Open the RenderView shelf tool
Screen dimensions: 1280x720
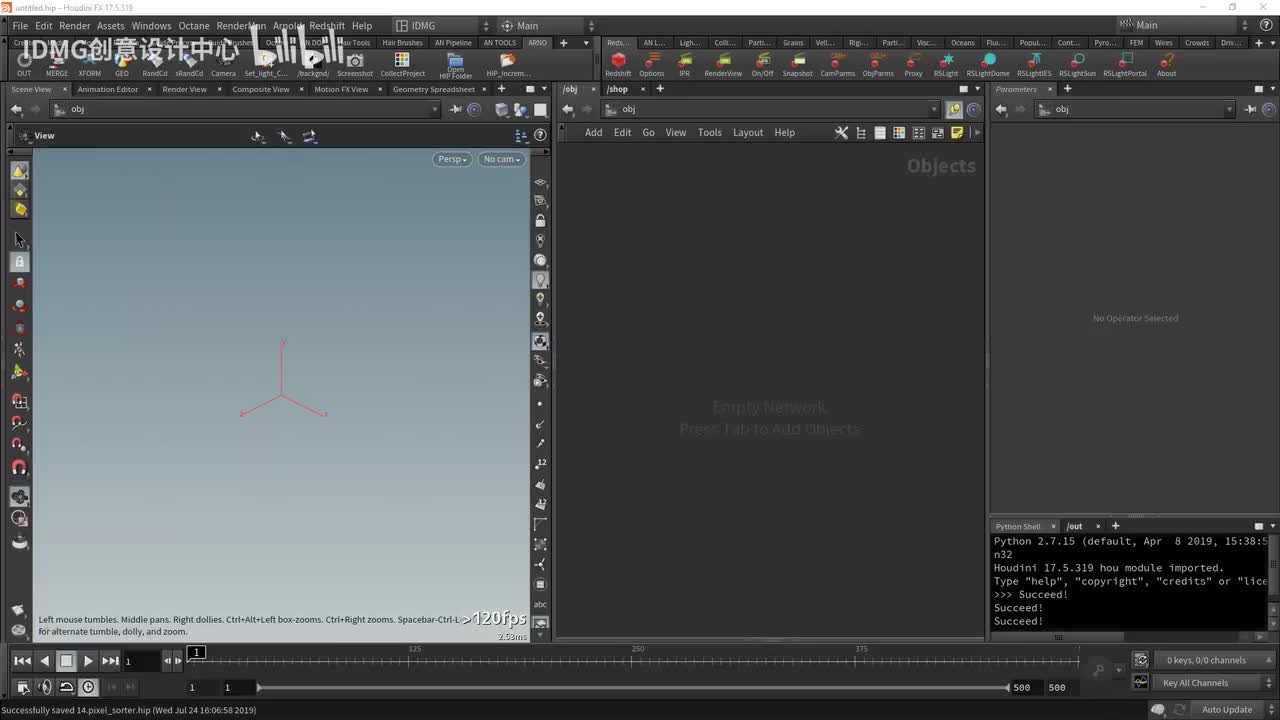pyautogui.click(x=723, y=61)
